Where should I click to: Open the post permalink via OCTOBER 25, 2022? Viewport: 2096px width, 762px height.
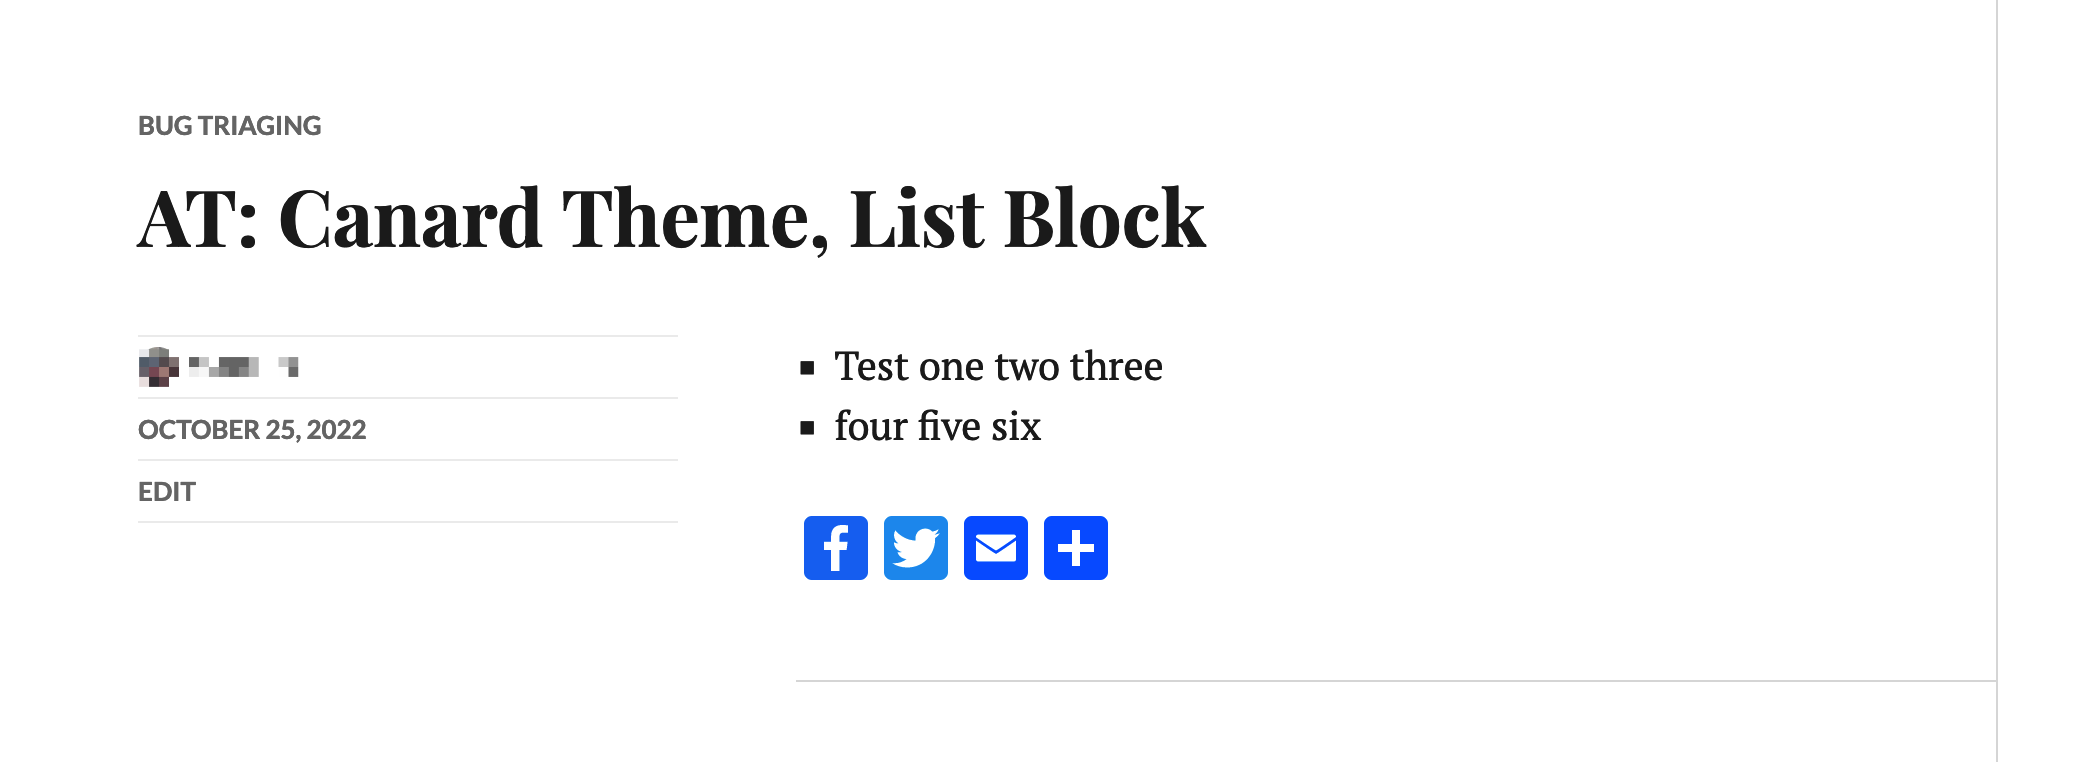tap(252, 429)
